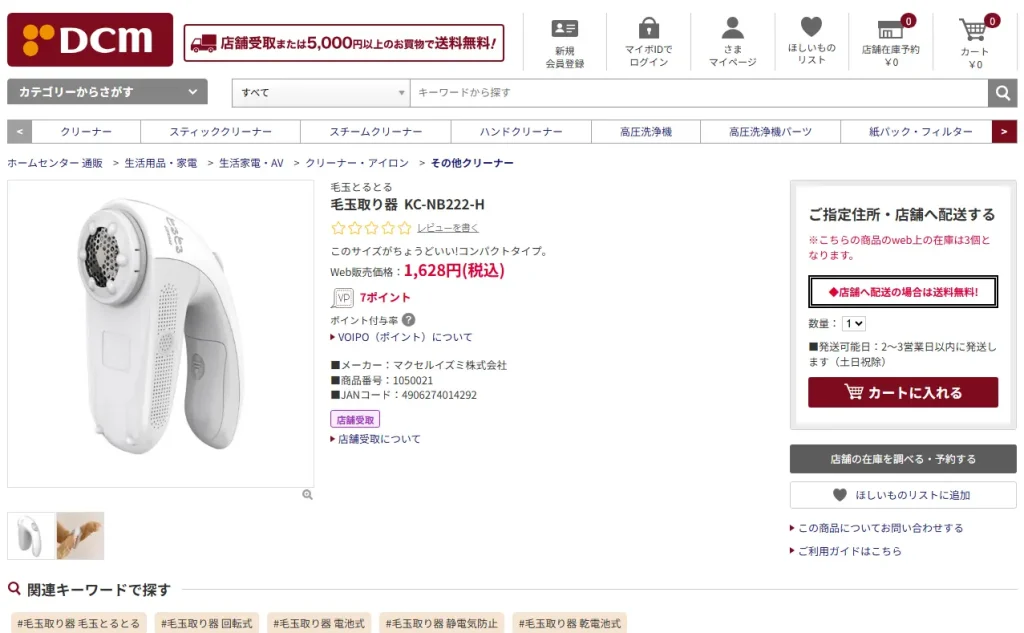Switch to スチームクリーナー category tab
Screen dimensions: 1024x633
point(376,131)
